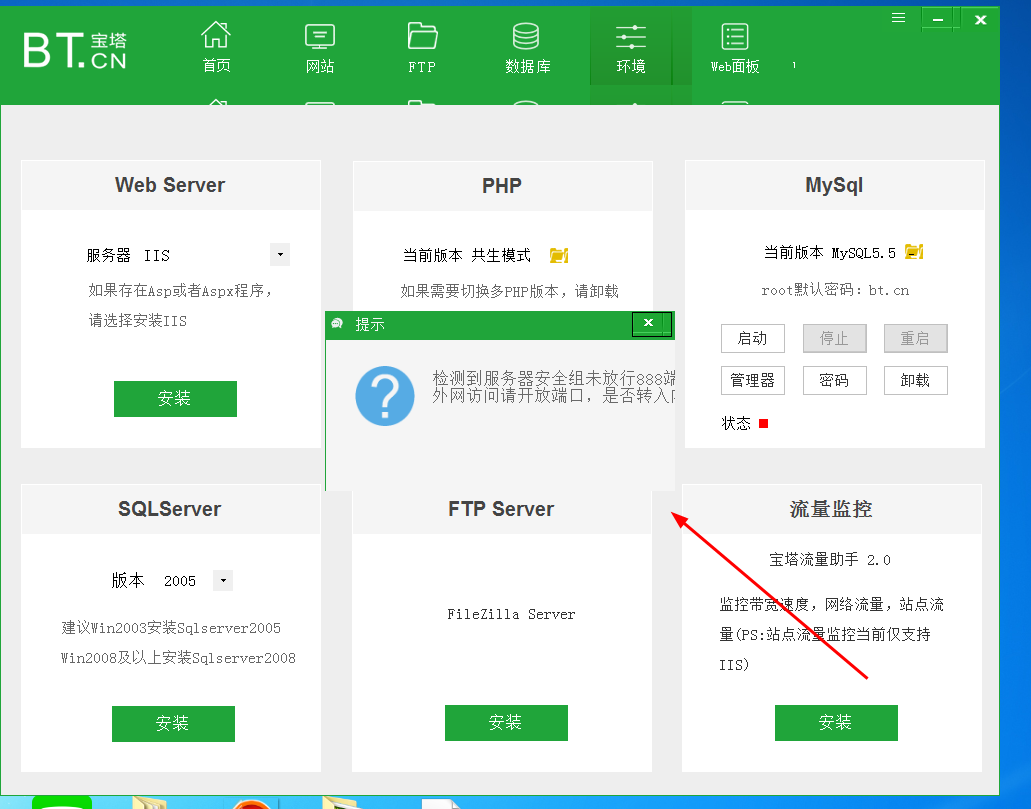The image size is (1031, 809).
Task: Click the MySql card header
Action: [834, 185]
